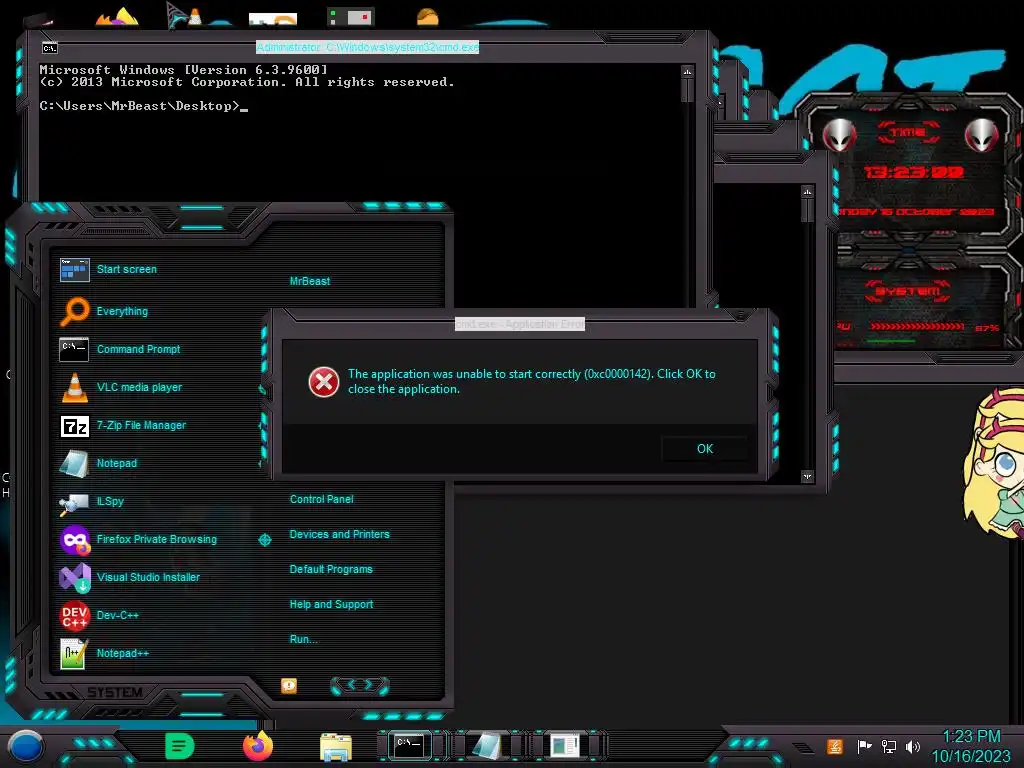This screenshot has width=1024, height=768.
Task: Open Firefox Private Browsing mask icon
Action: (74, 539)
